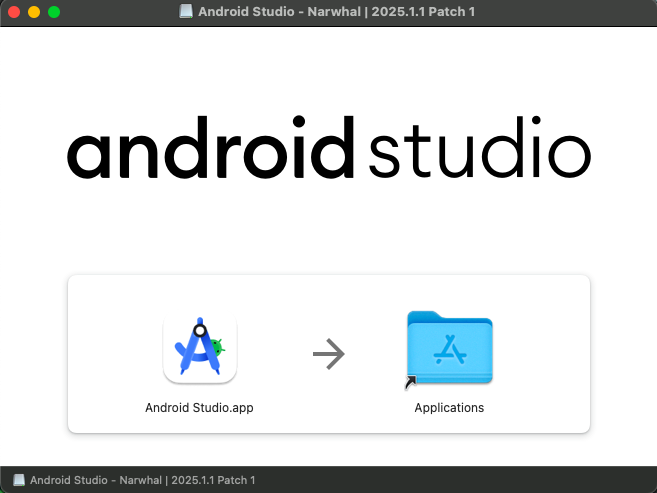Close the installer window with the red button

point(14,12)
